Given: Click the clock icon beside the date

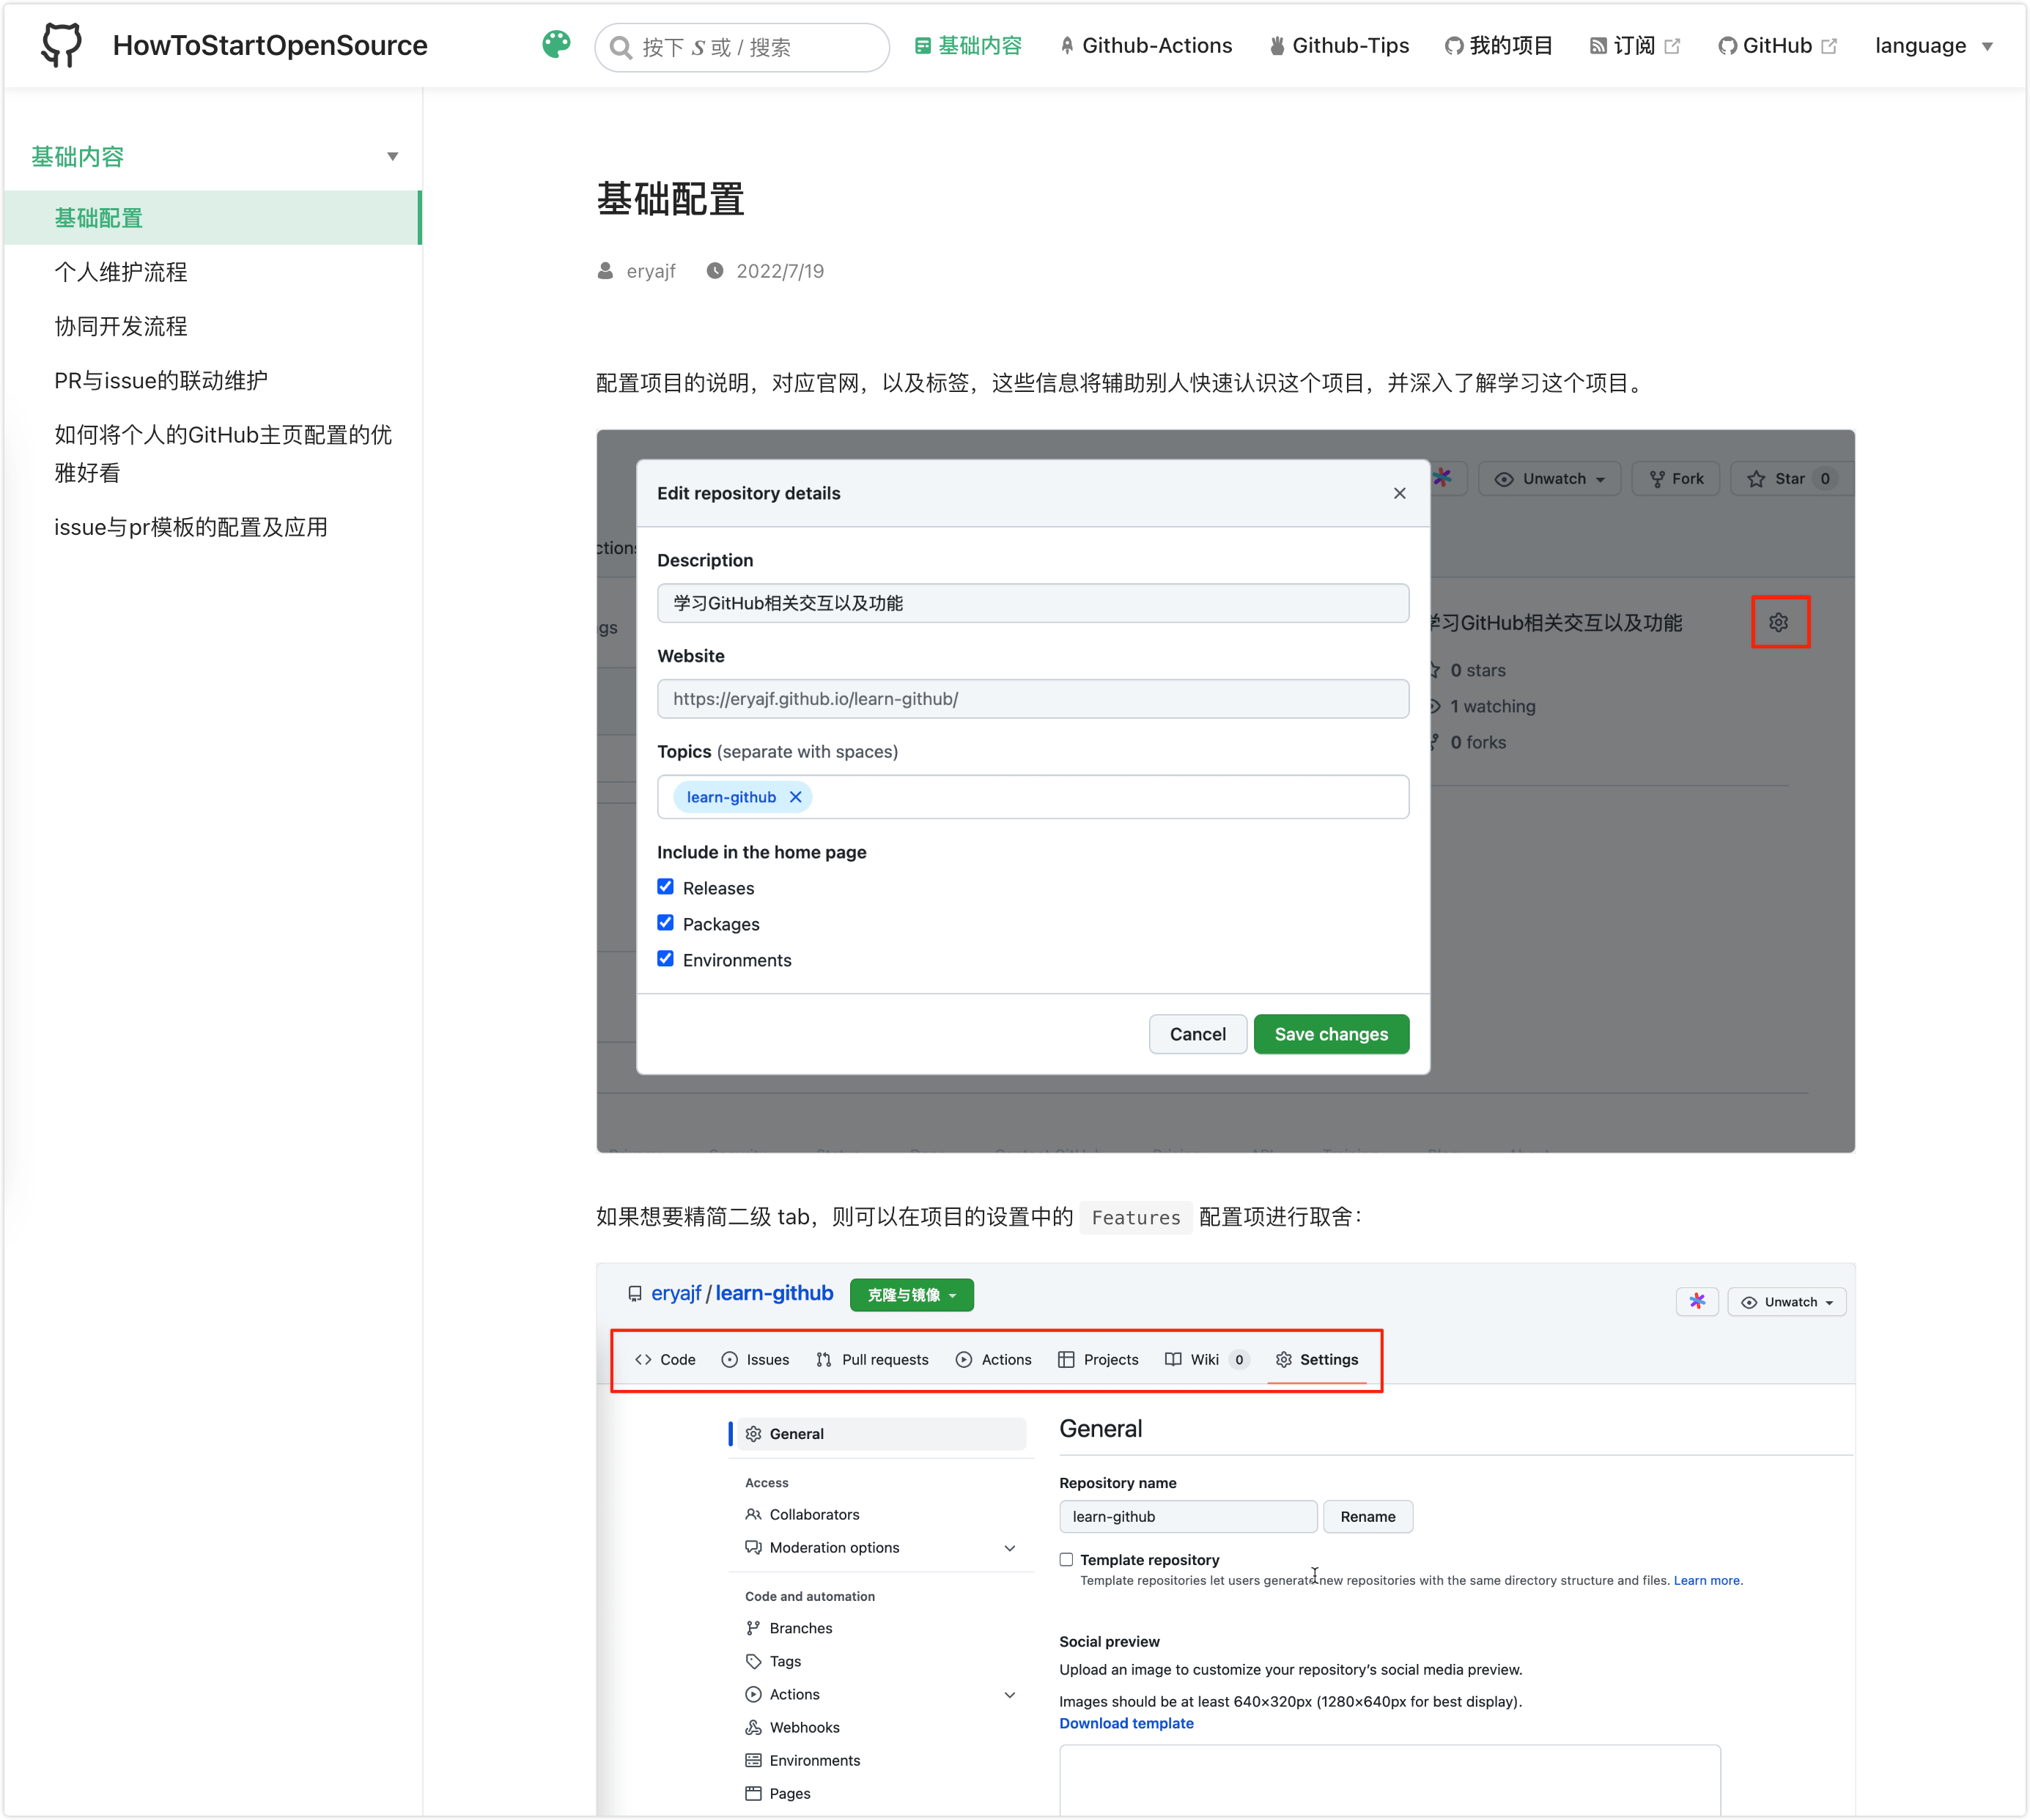Looking at the screenshot, I should pyautogui.click(x=715, y=271).
